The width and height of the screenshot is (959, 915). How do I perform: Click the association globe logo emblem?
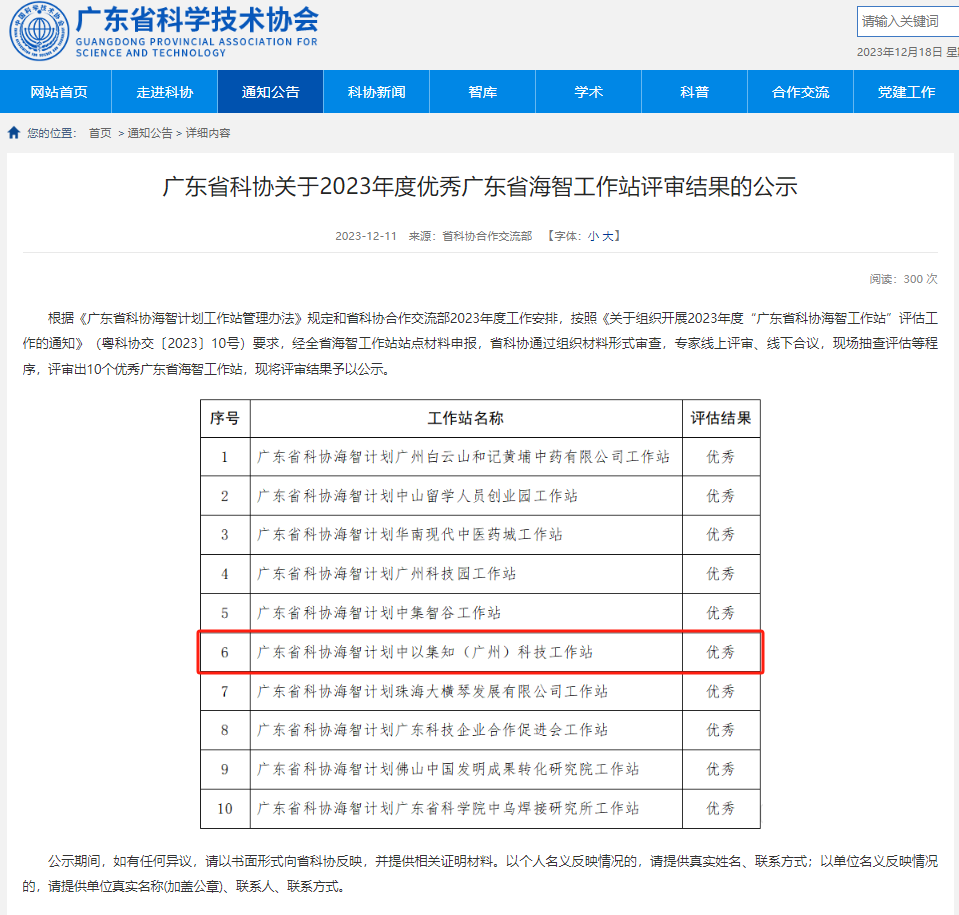[x=39, y=31]
